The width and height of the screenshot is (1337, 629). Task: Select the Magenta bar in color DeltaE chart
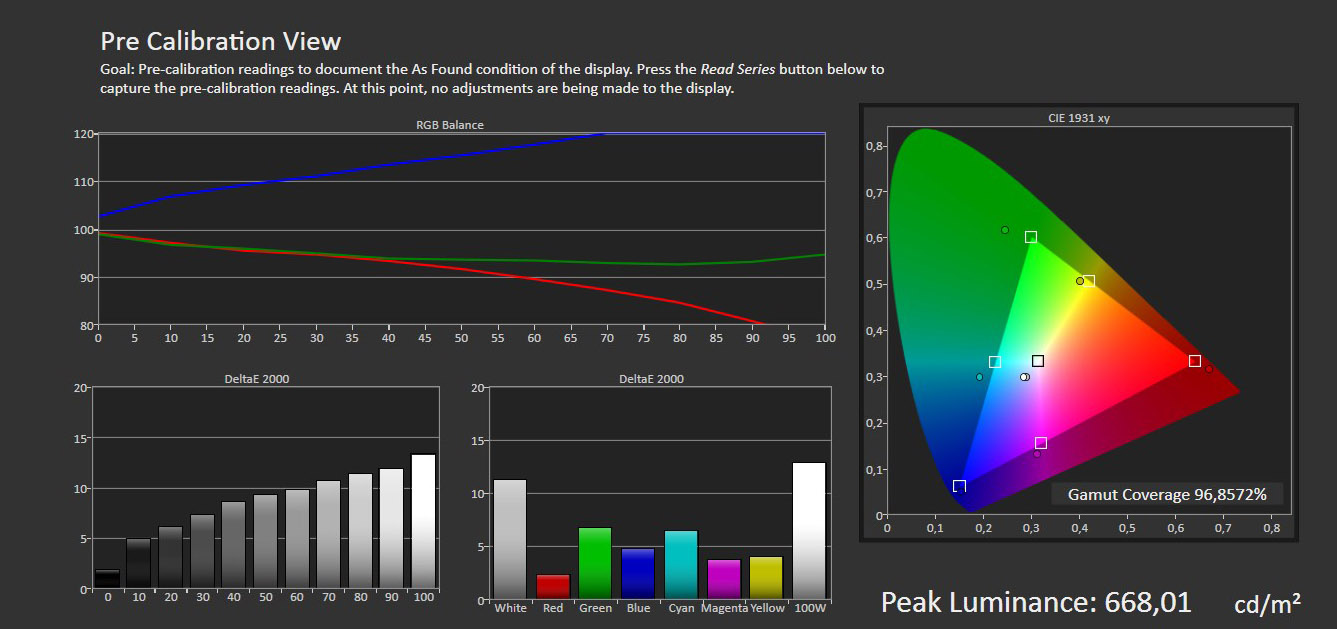coord(724,578)
